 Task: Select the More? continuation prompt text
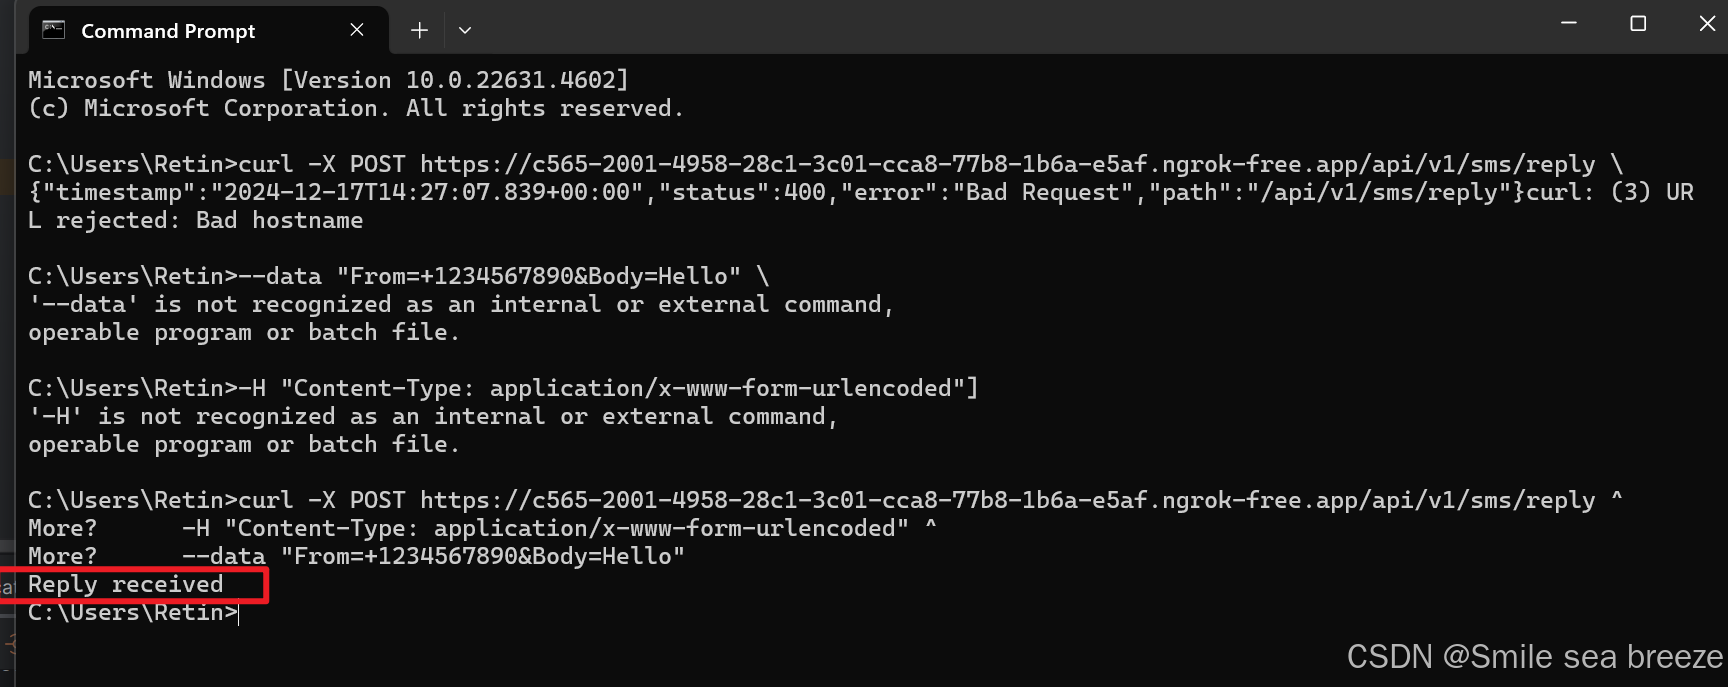click(61, 527)
